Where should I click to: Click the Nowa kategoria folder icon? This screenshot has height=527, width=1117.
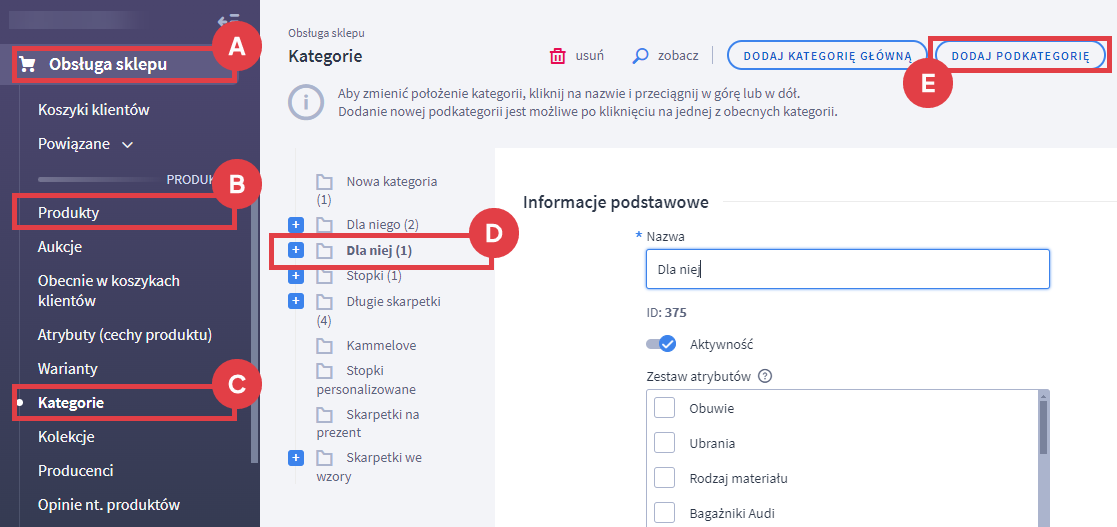click(x=324, y=182)
